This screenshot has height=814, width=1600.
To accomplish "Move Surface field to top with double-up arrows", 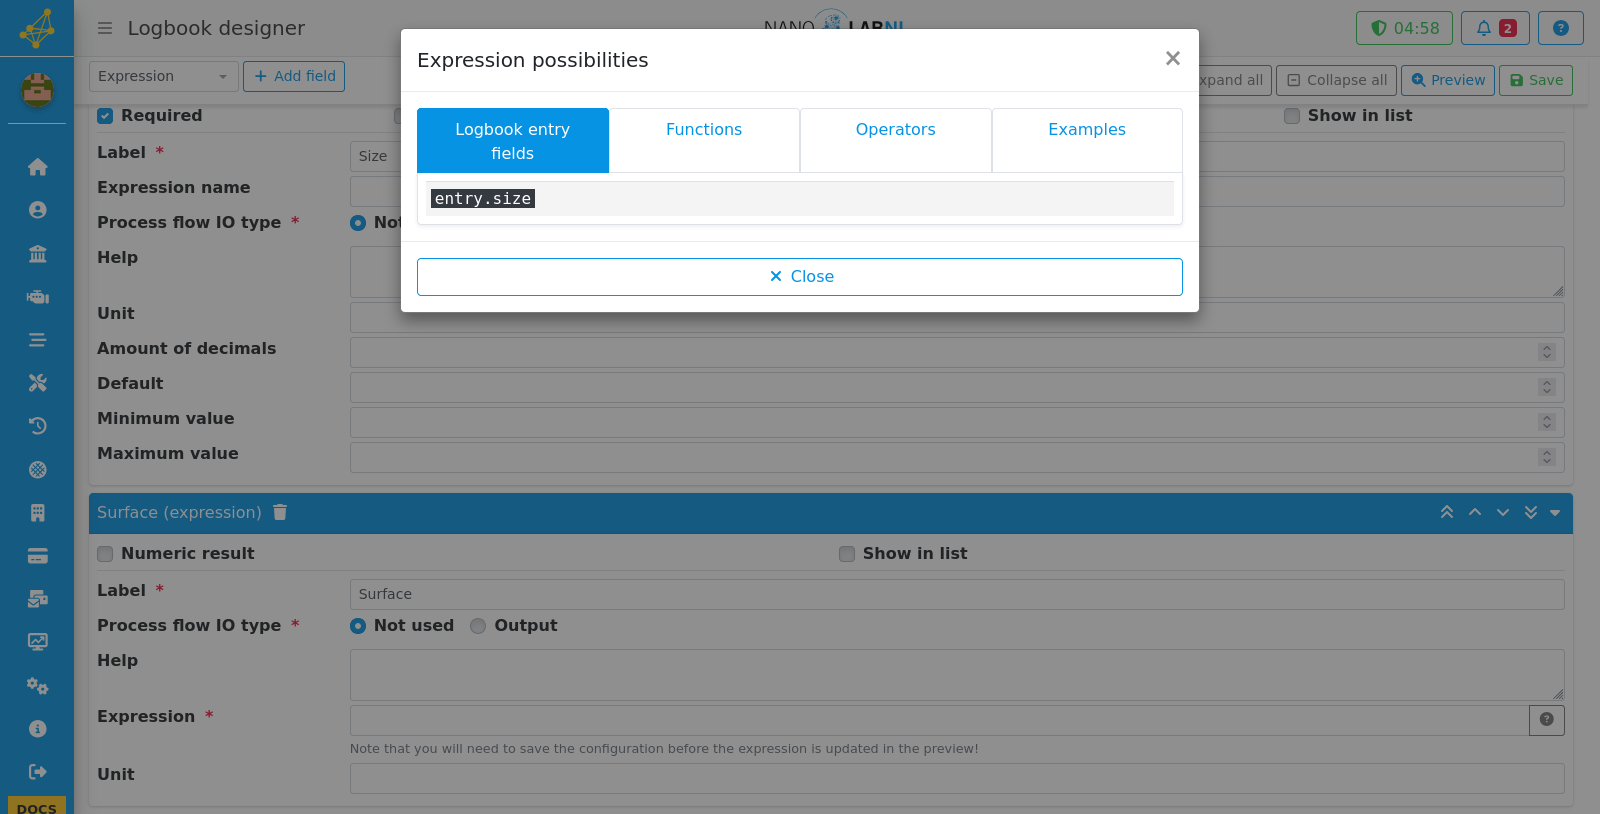I will pos(1446,512).
